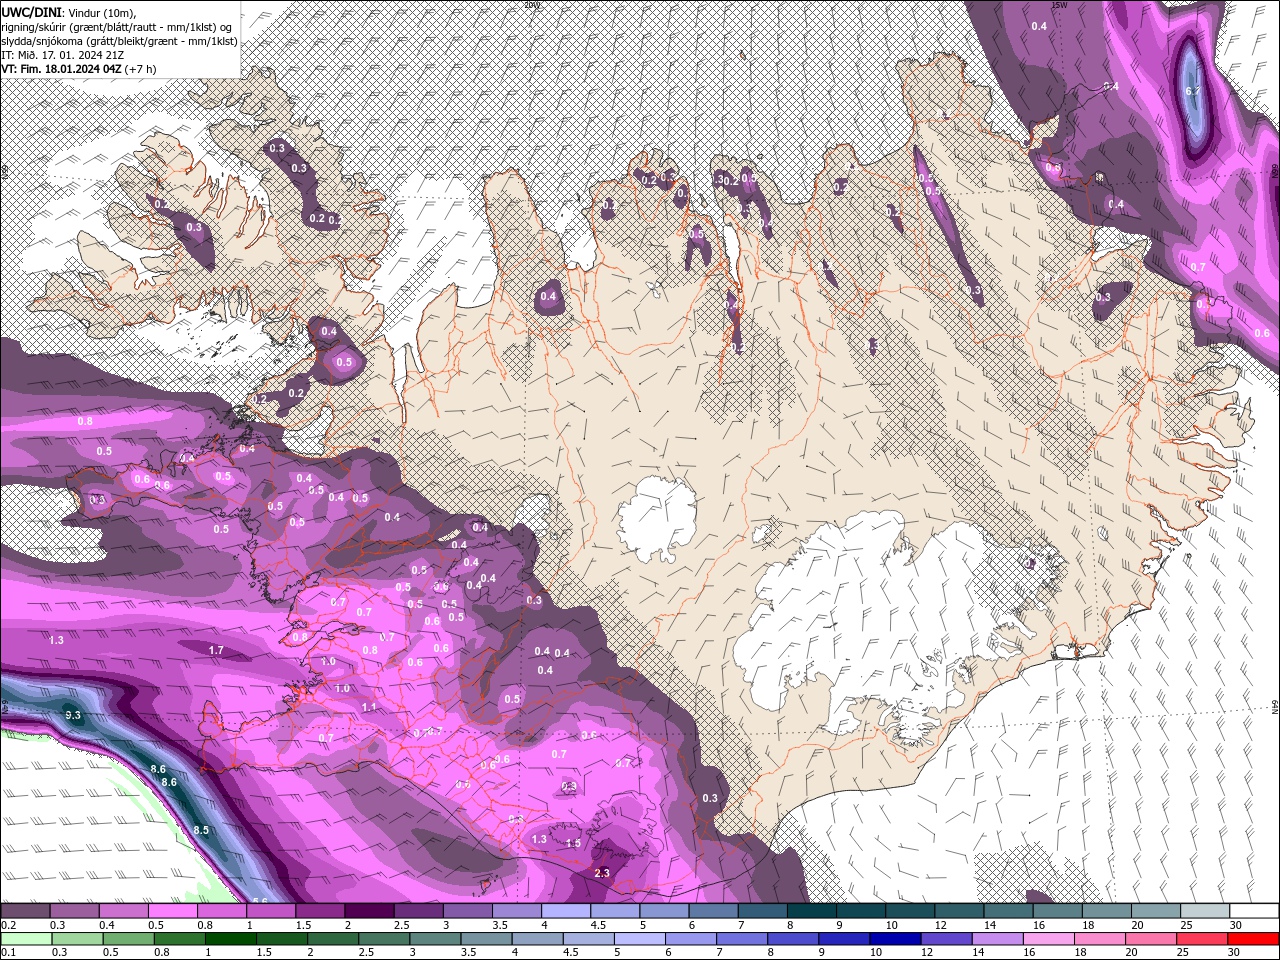This screenshot has height=960, width=1280.
Task: Click the '0.1' label starting the rain scale
Action: pyautogui.click(x=9, y=952)
